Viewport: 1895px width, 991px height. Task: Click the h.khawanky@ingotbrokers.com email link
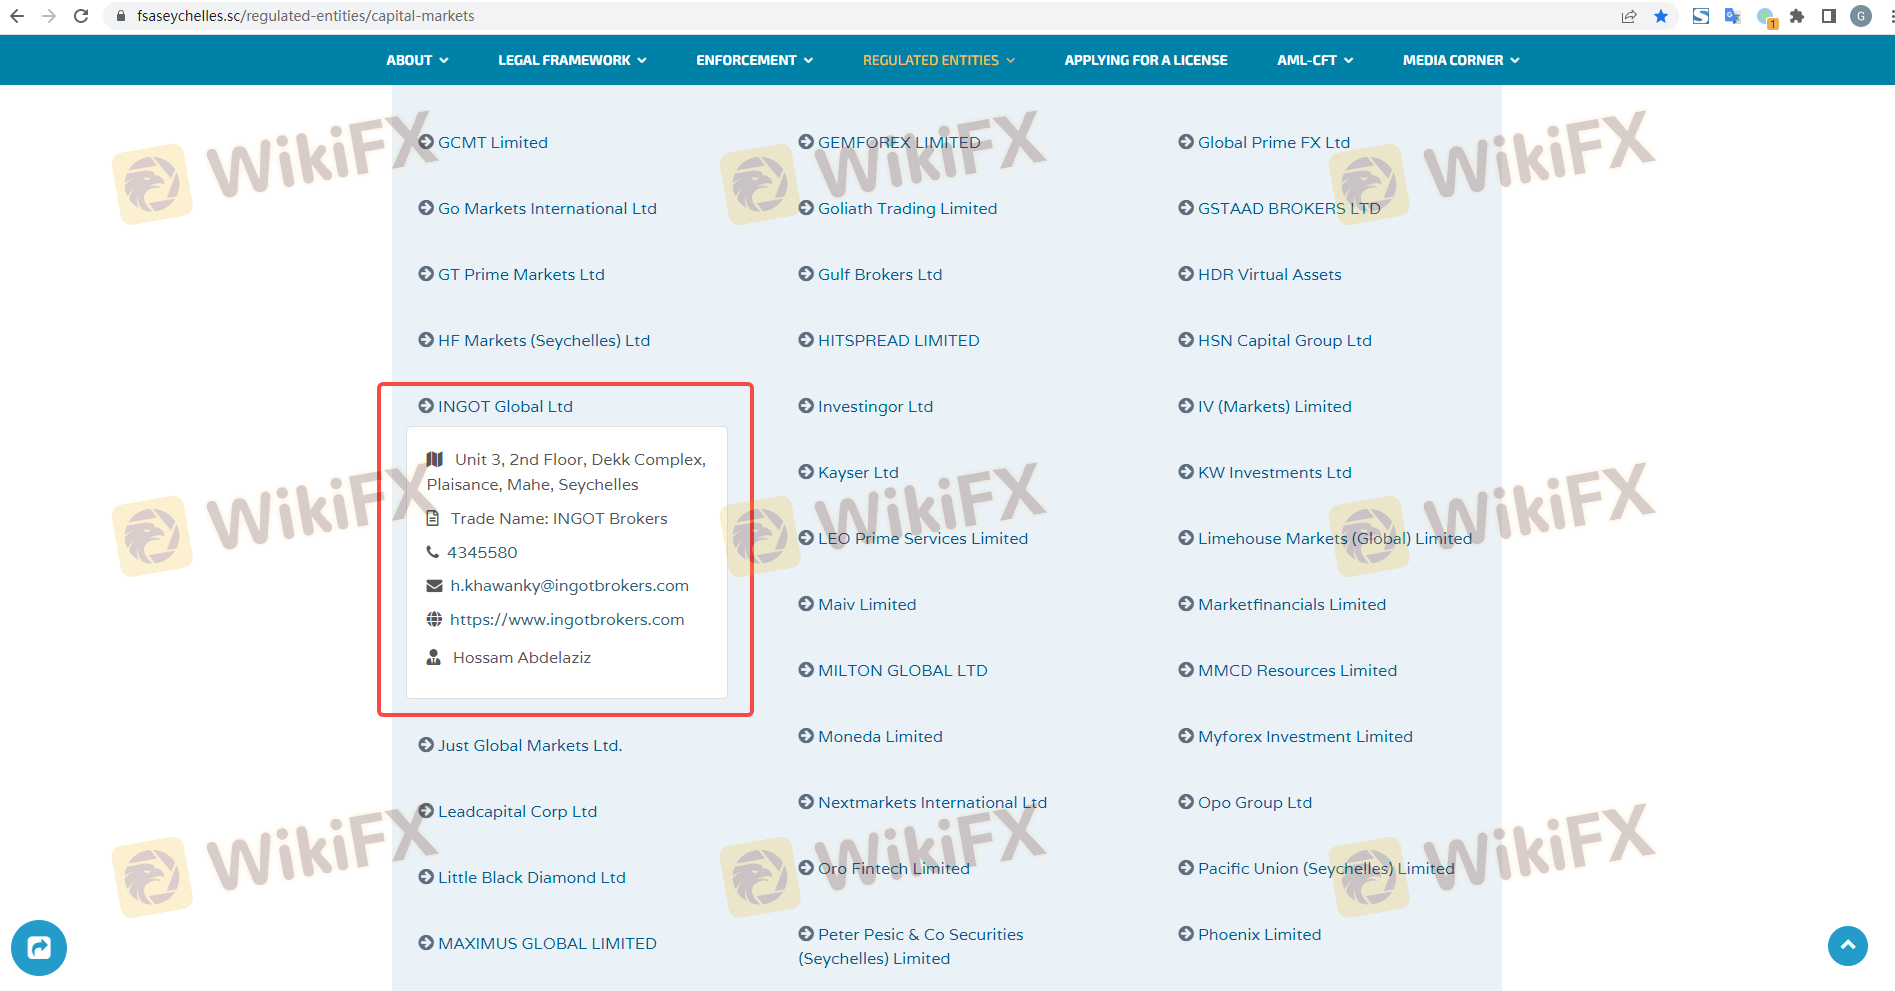pos(569,586)
